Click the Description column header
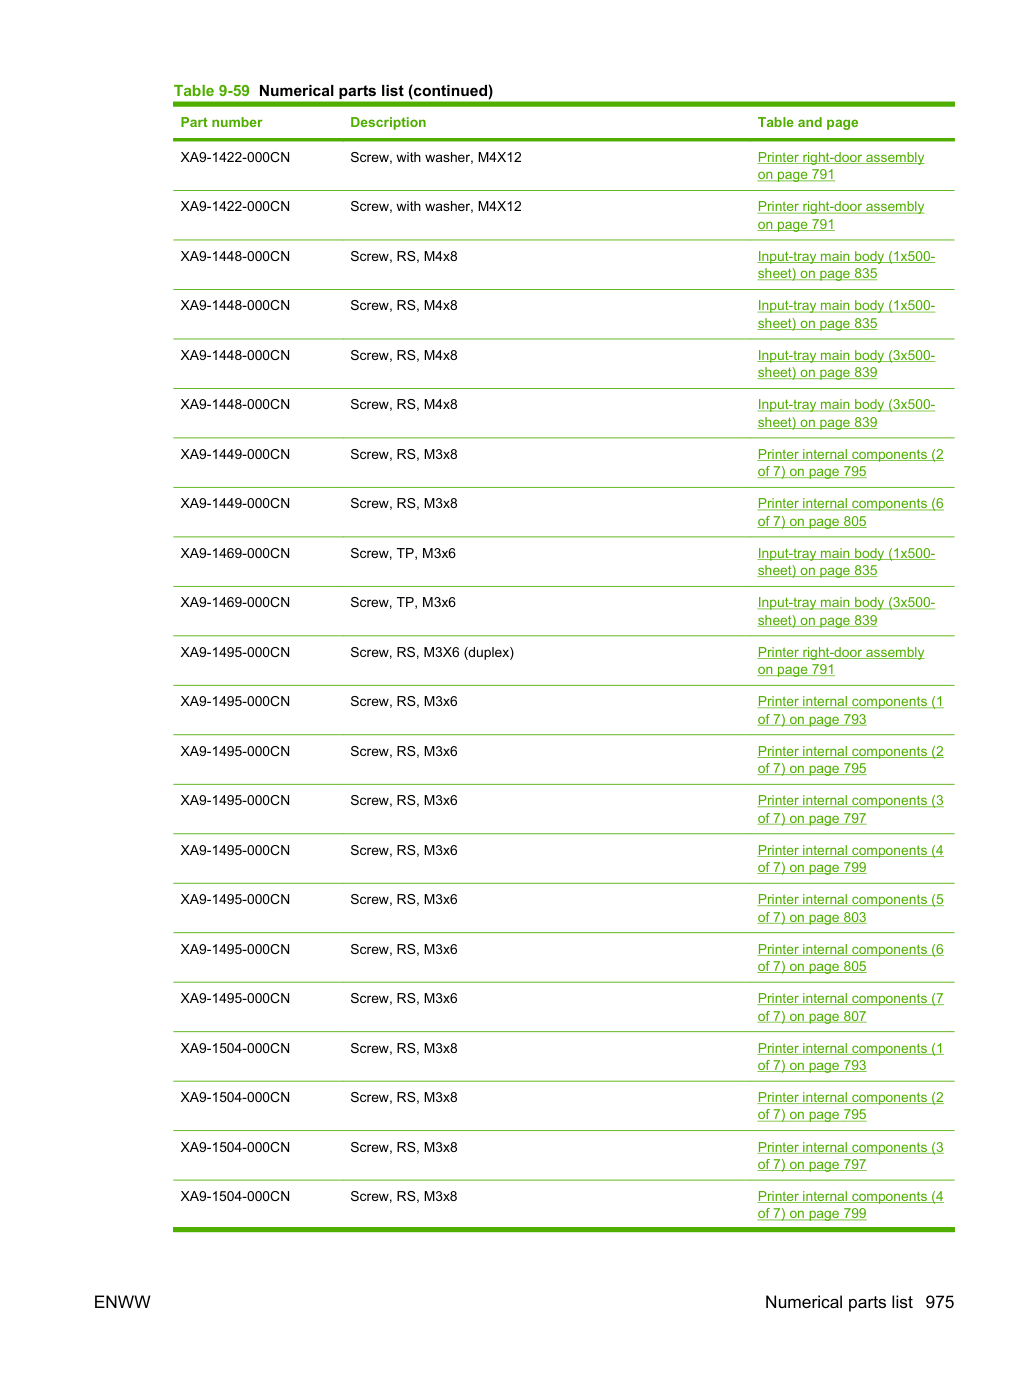This screenshot has height=1375, width=1033. coord(388,122)
